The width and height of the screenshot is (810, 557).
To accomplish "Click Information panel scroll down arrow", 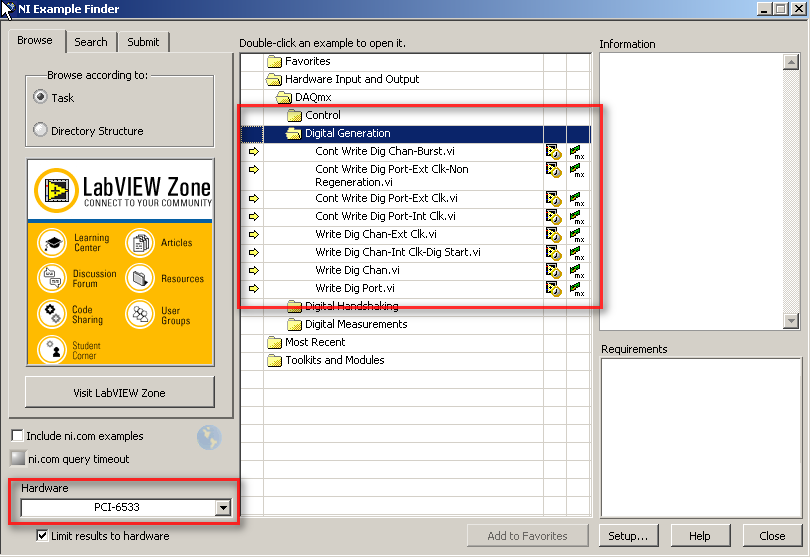I will click(791, 320).
